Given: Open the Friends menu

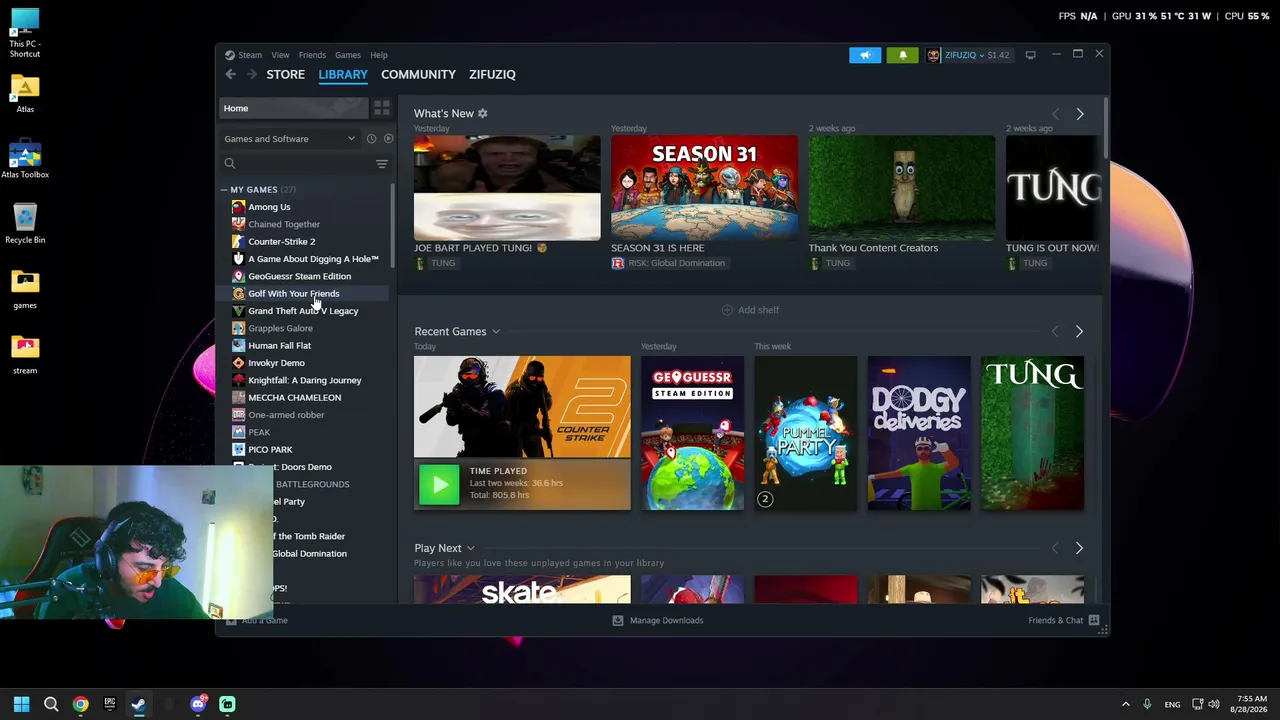Looking at the screenshot, I should click(312, 55).
